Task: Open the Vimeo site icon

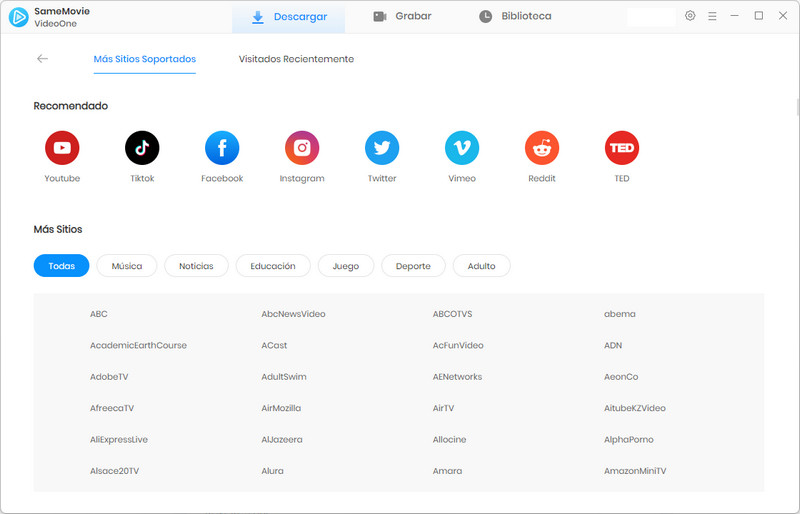Action: (462, 148)
